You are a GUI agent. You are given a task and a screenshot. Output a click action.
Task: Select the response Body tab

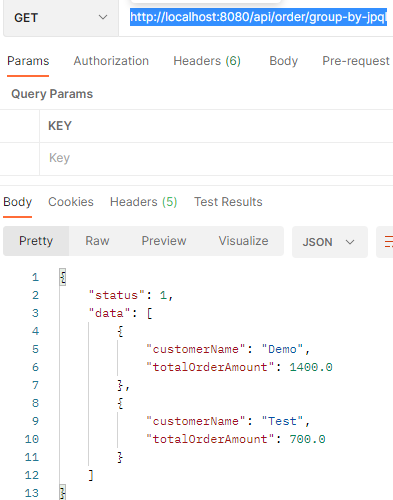pos(17,202)
